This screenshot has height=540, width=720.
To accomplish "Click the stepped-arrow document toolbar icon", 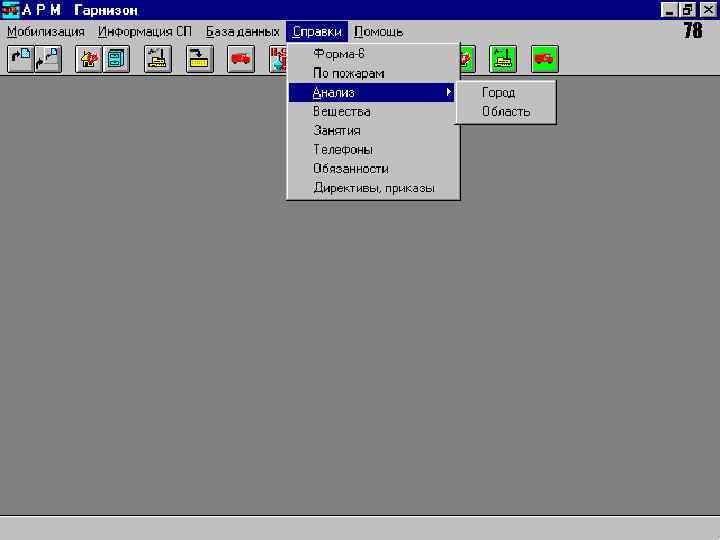I will (48, 59).
